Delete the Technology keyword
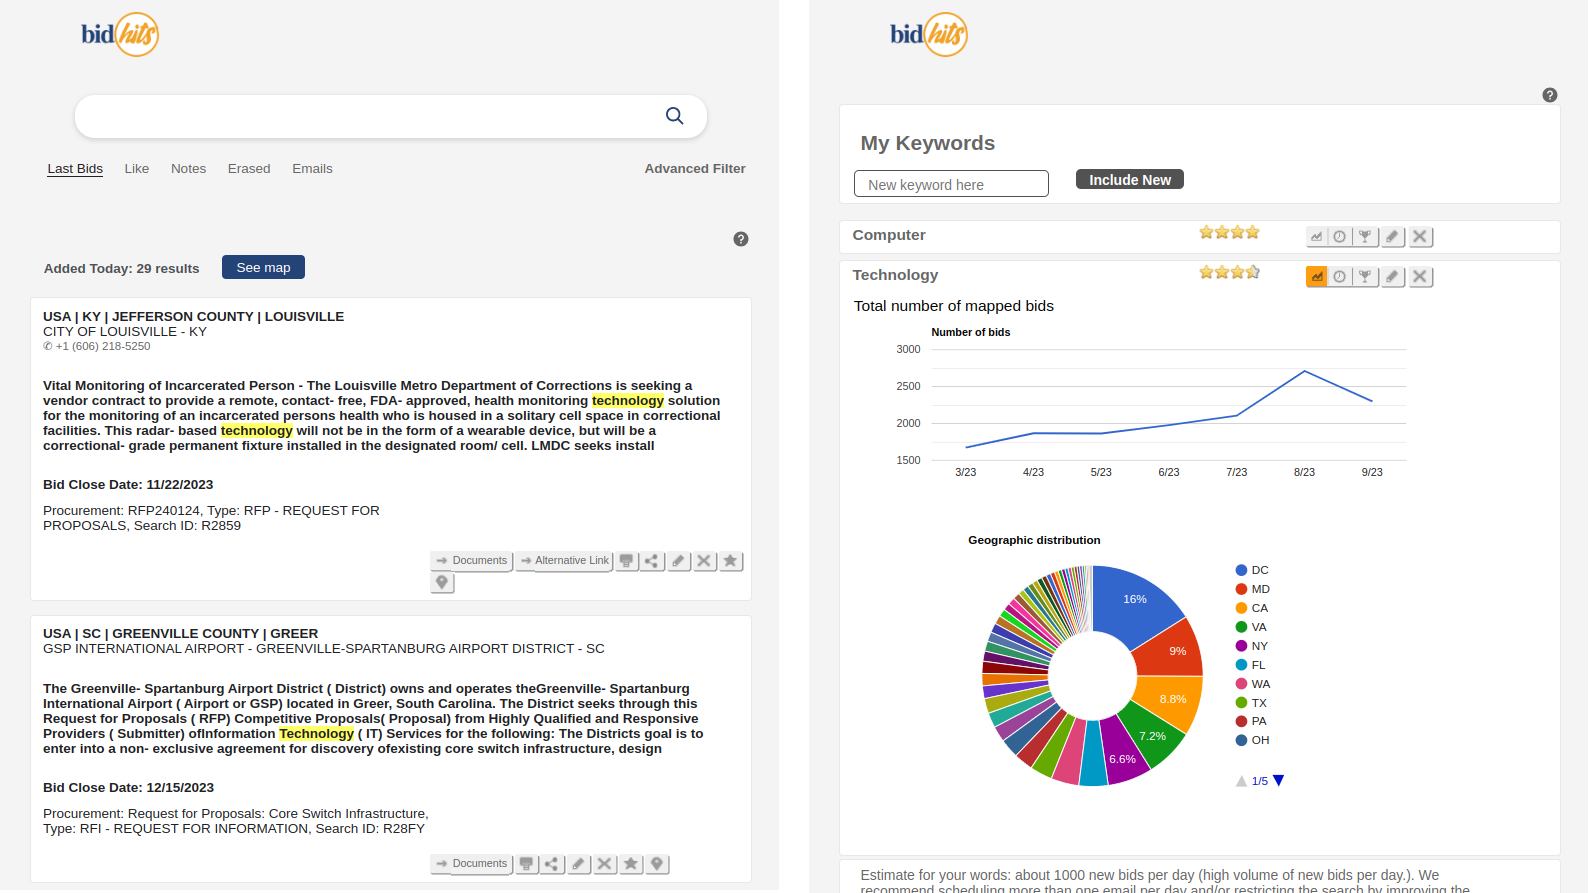This screenshot has height=893, width=1589. click(x=1420, y=277)
